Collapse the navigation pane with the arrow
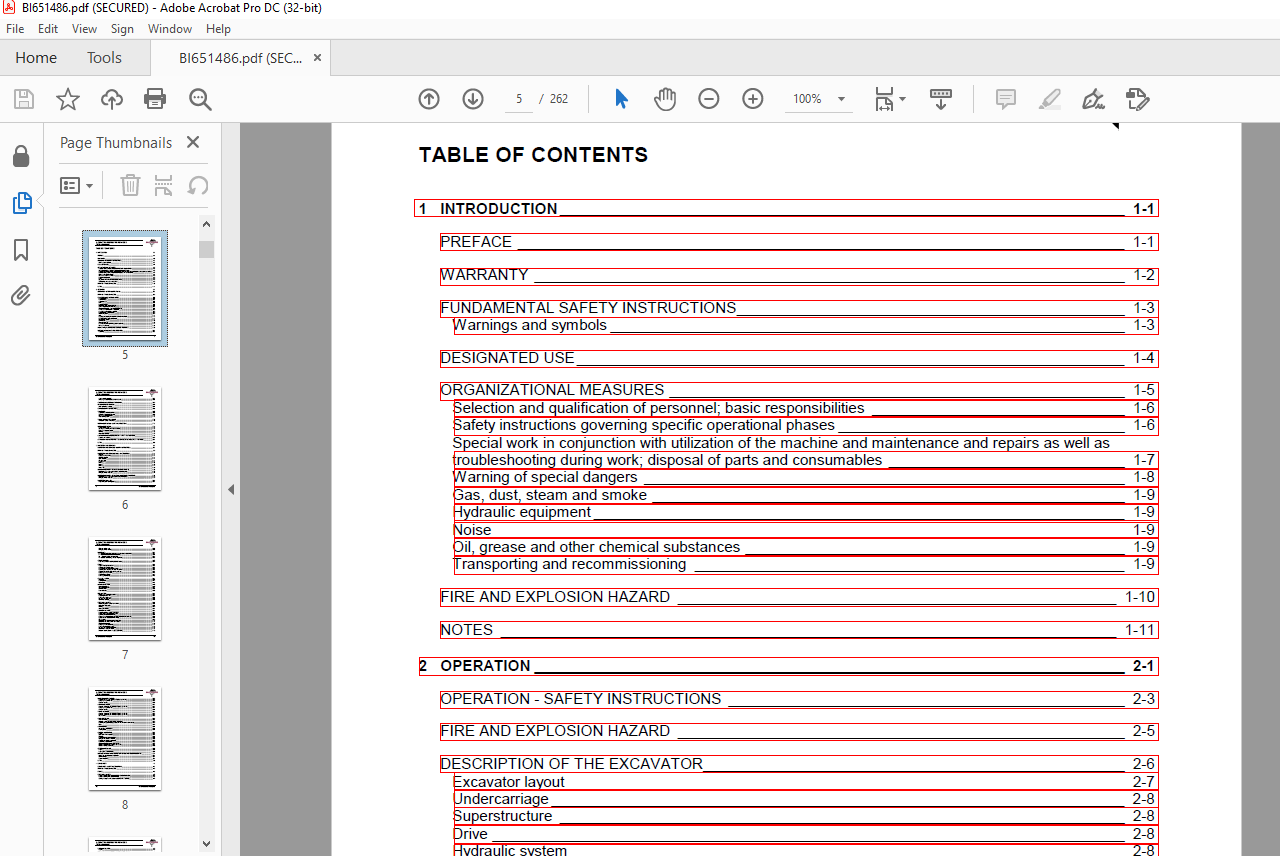The image size is (1280, 856). pos(230,490)
